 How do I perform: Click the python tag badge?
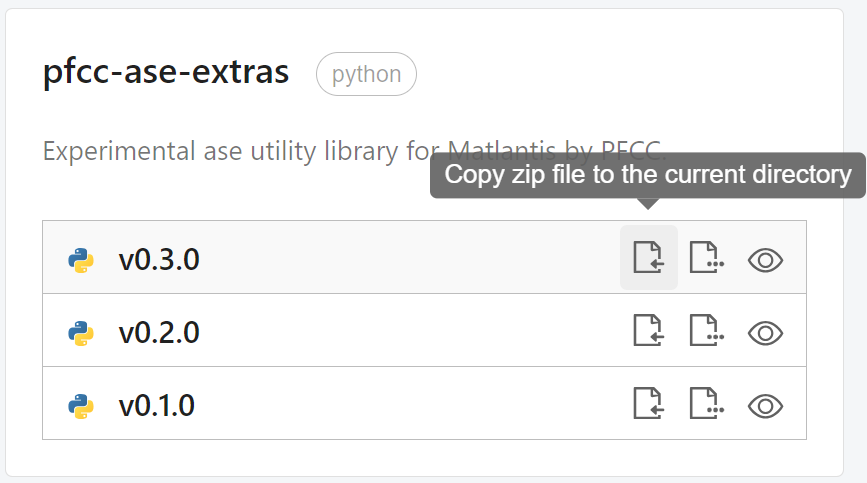click(x=366, y=74)
